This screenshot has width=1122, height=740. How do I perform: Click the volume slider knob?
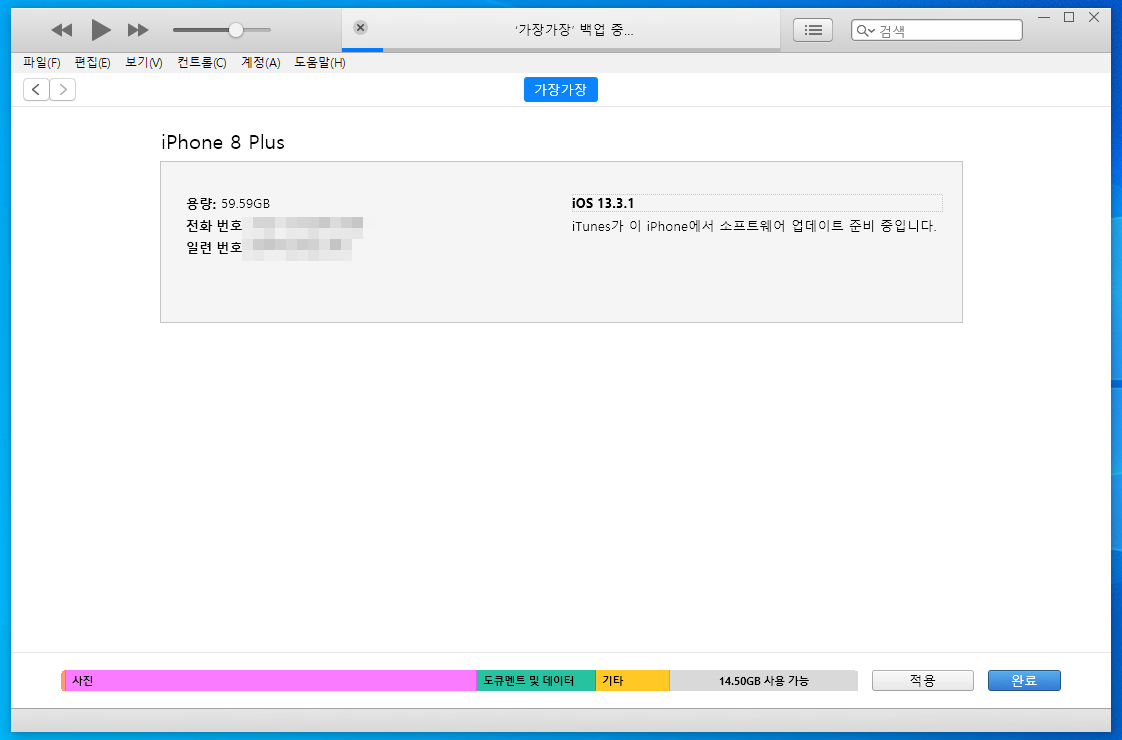point(235,30)
